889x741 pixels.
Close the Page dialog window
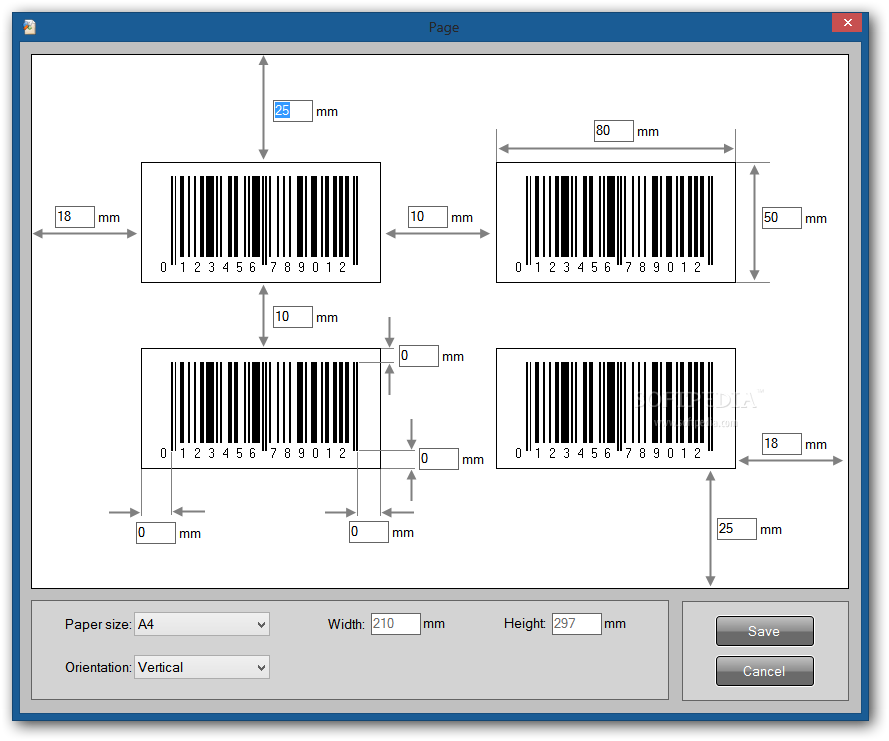click(847, 23)
